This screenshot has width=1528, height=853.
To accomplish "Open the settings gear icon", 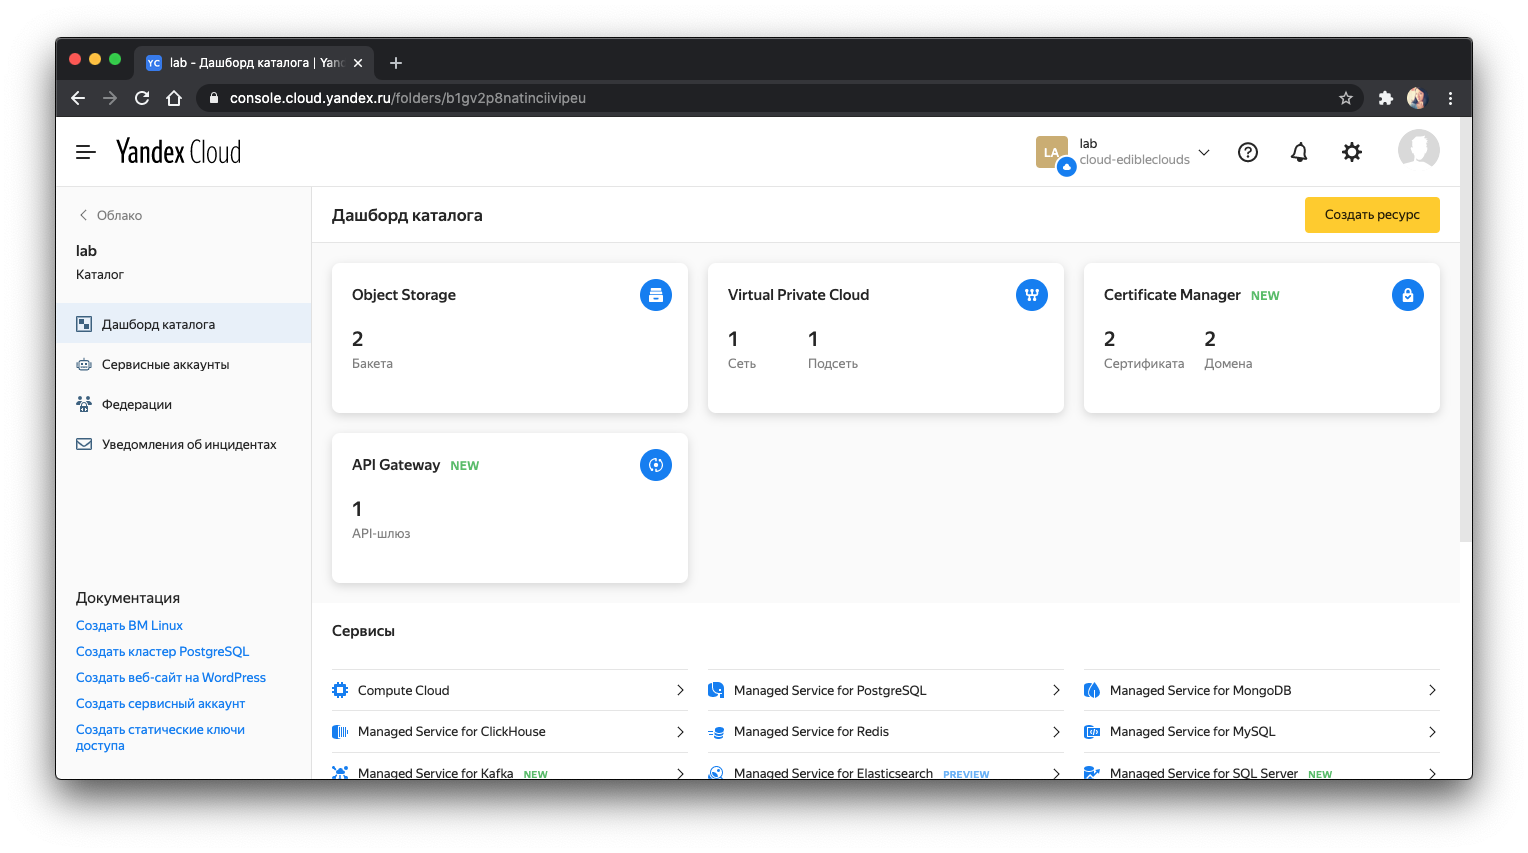I will pyautogui.click(x=1351, y=152).
